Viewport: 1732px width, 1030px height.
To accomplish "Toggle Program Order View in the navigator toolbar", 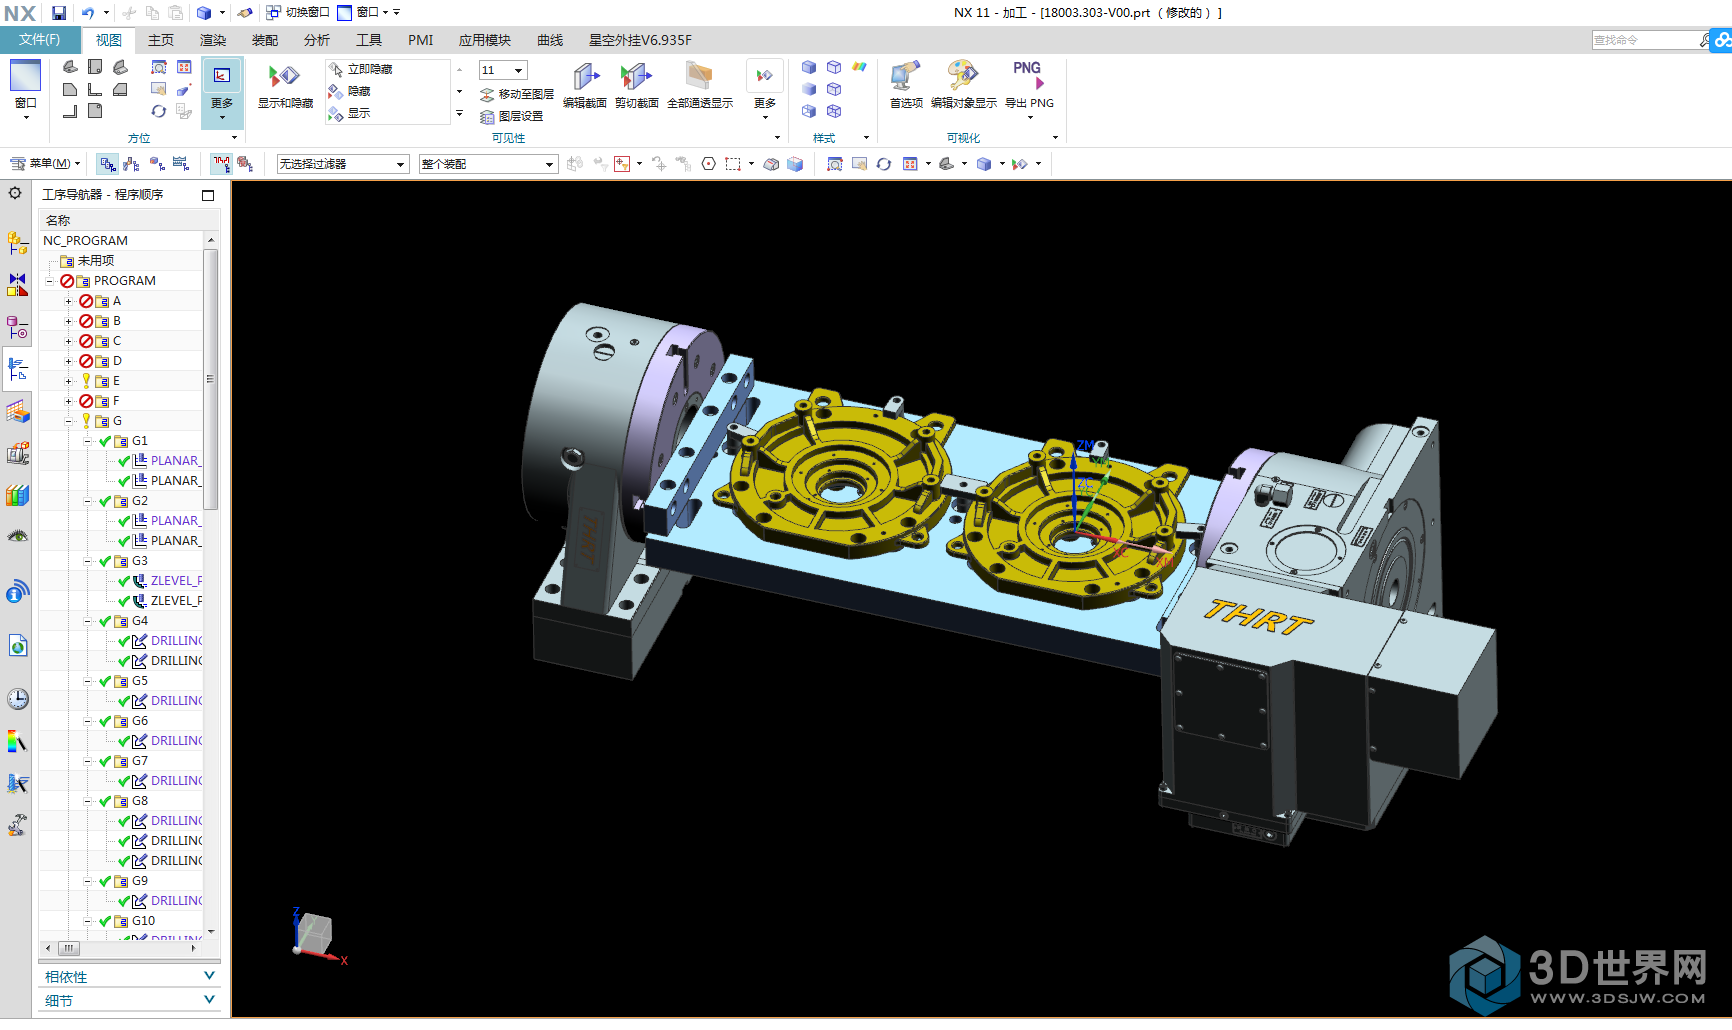I will click(x=107, y=164).
